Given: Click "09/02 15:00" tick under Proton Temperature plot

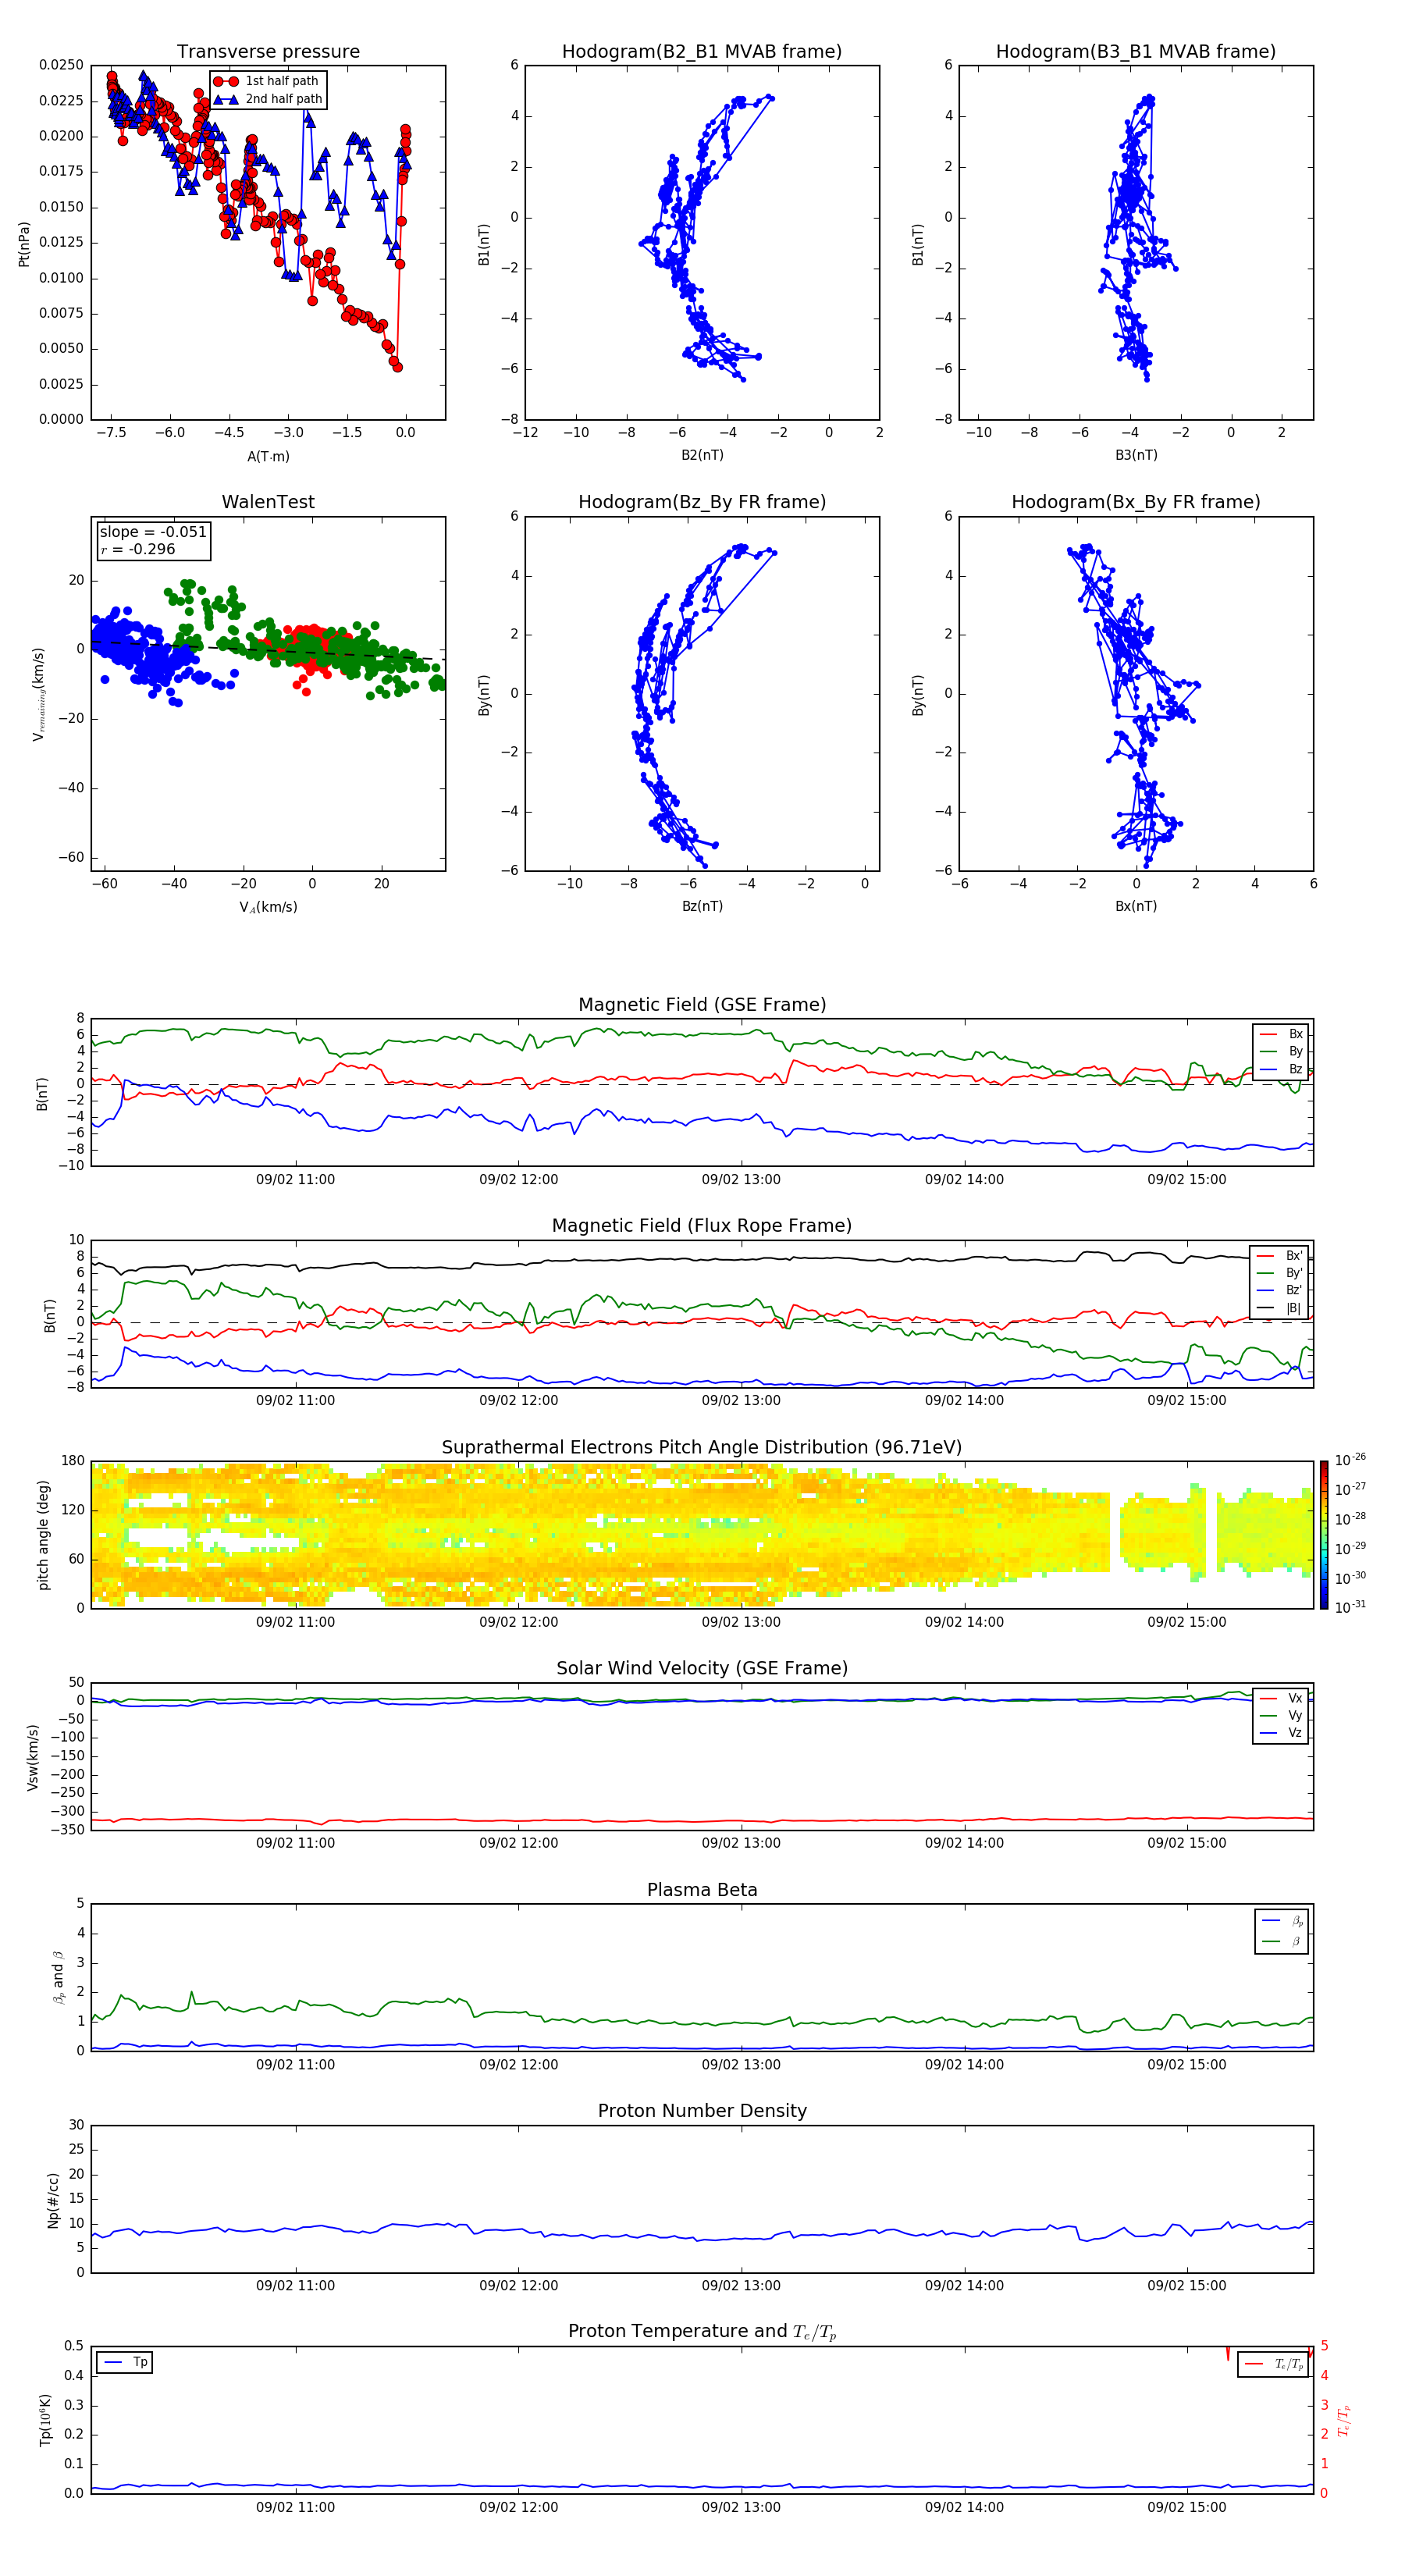Looking at the screenshot, I should coord(1187,2507).
